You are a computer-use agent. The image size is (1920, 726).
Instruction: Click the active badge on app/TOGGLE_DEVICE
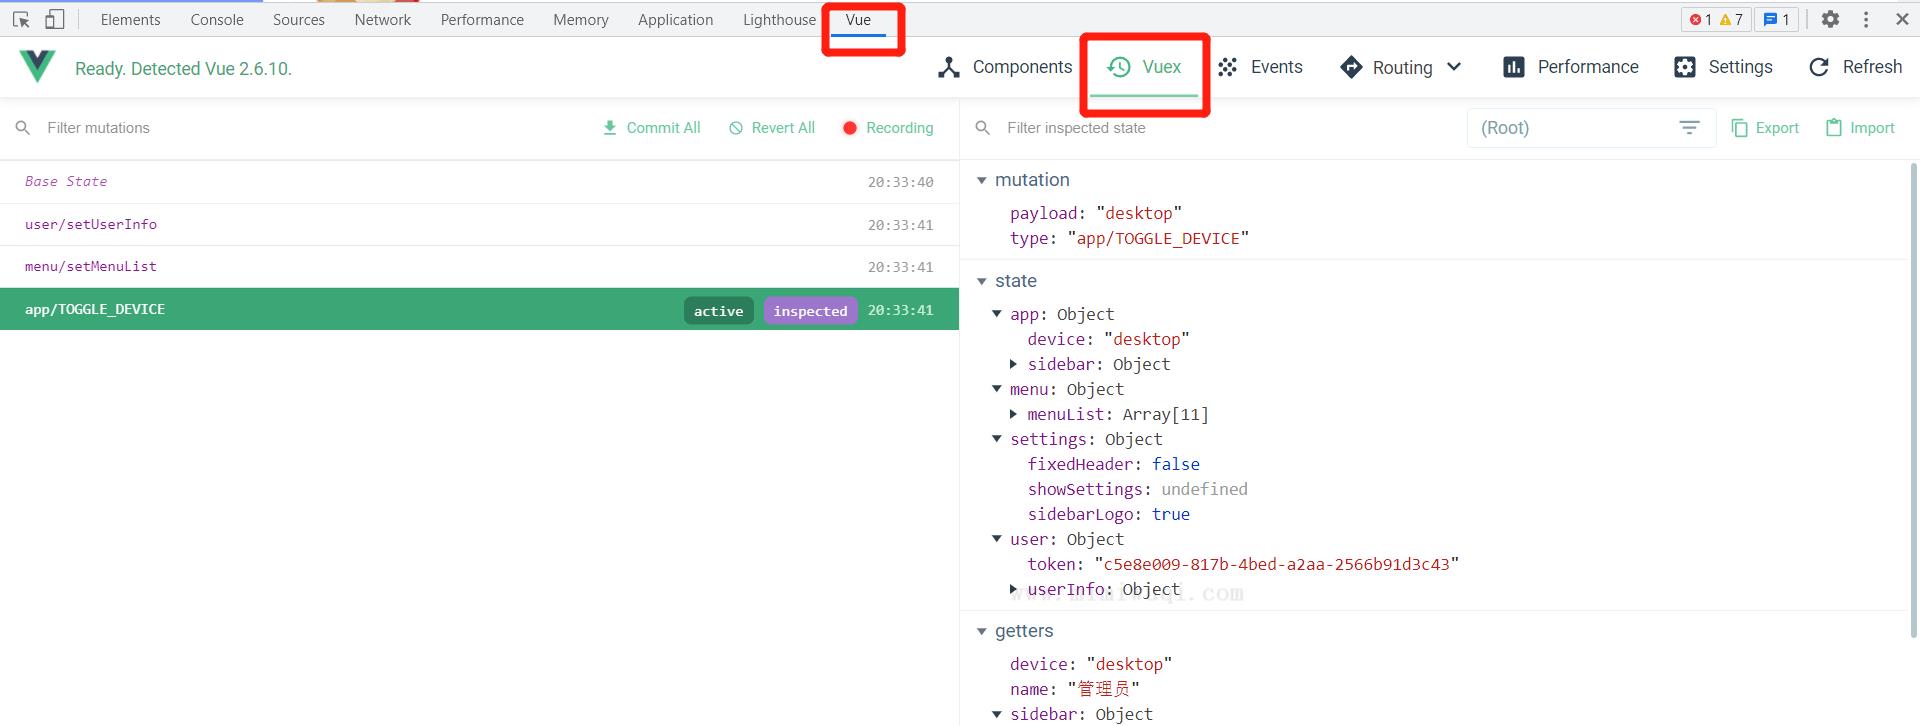click(719, 311)
